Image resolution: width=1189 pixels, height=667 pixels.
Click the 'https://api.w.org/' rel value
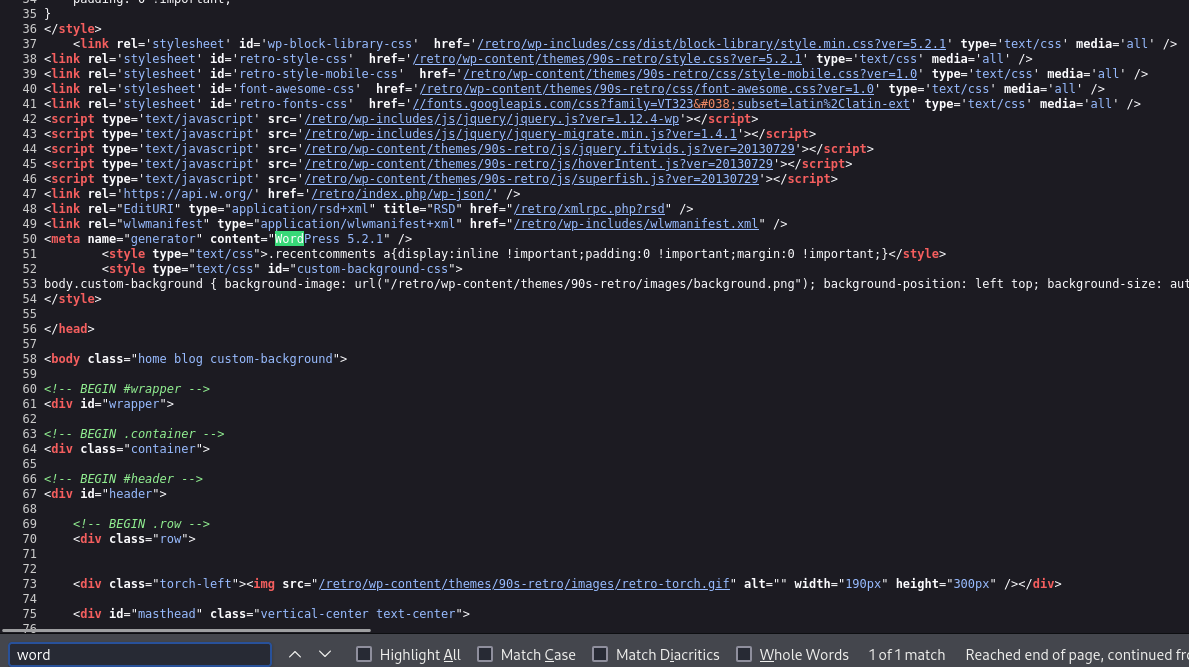point(188,194)
